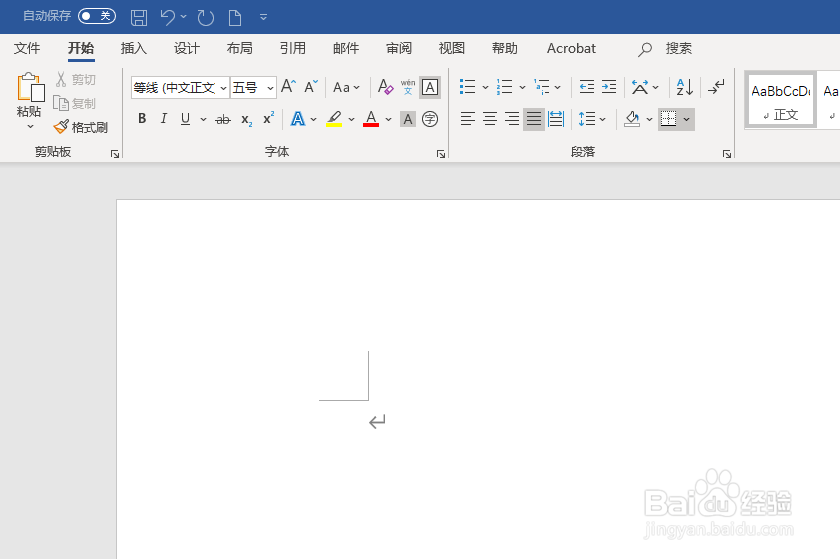Click the align right icon
The height and width of the screenshot is (559, 840).
tap(512, 118)
